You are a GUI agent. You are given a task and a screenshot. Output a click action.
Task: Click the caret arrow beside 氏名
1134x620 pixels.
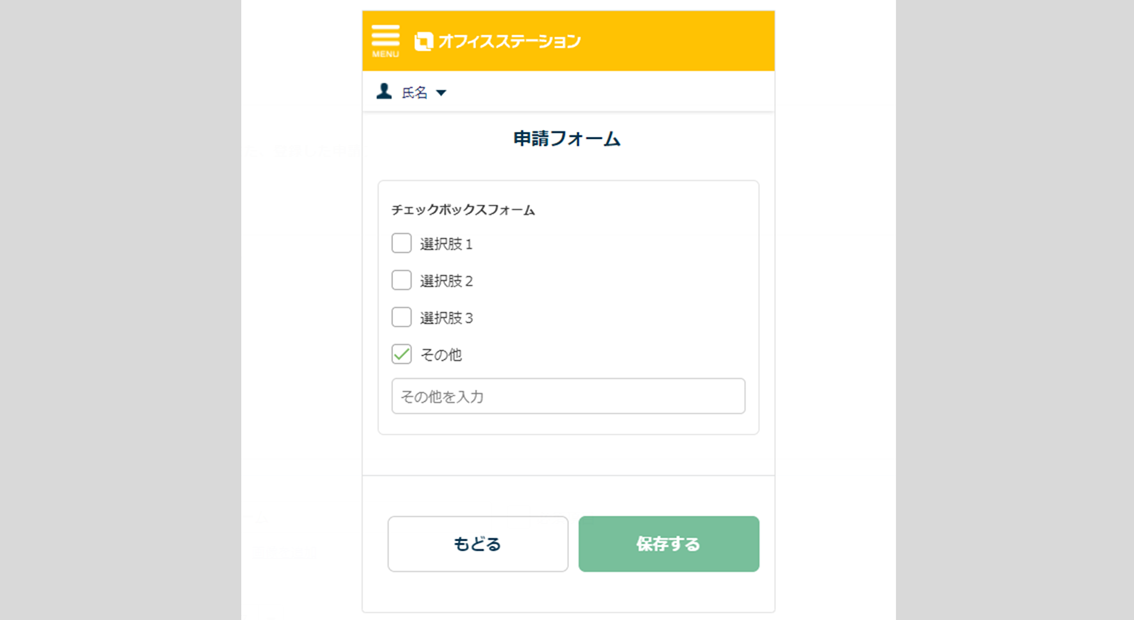point(441,93)
